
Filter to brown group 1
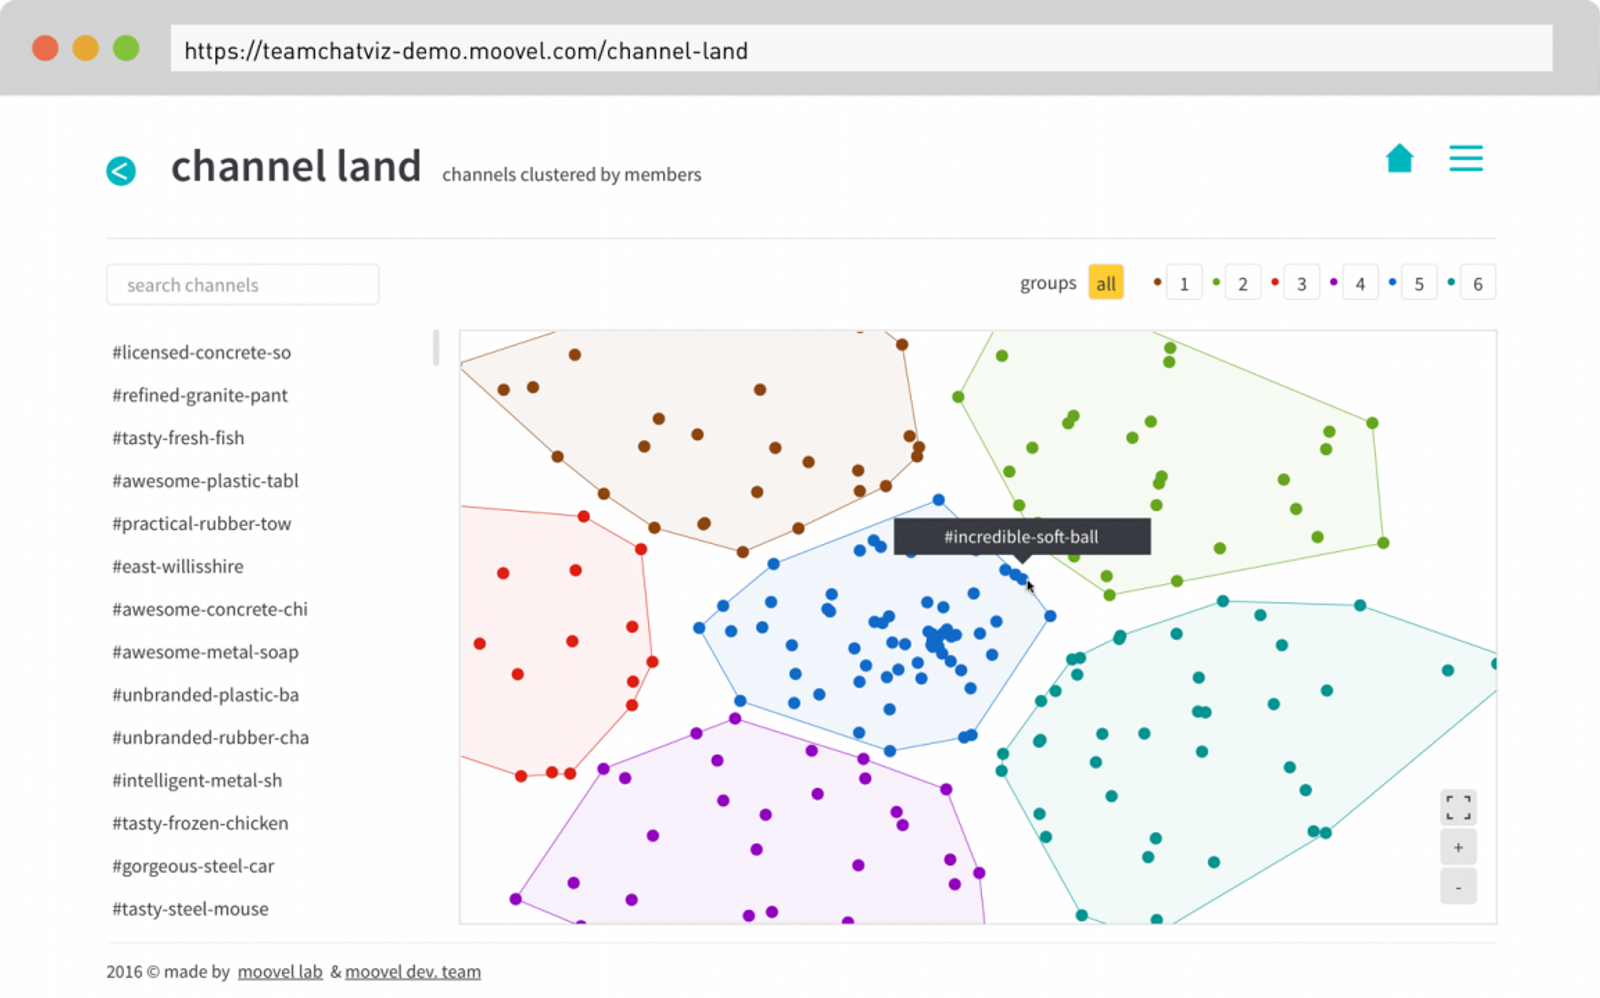point(1183,283)
